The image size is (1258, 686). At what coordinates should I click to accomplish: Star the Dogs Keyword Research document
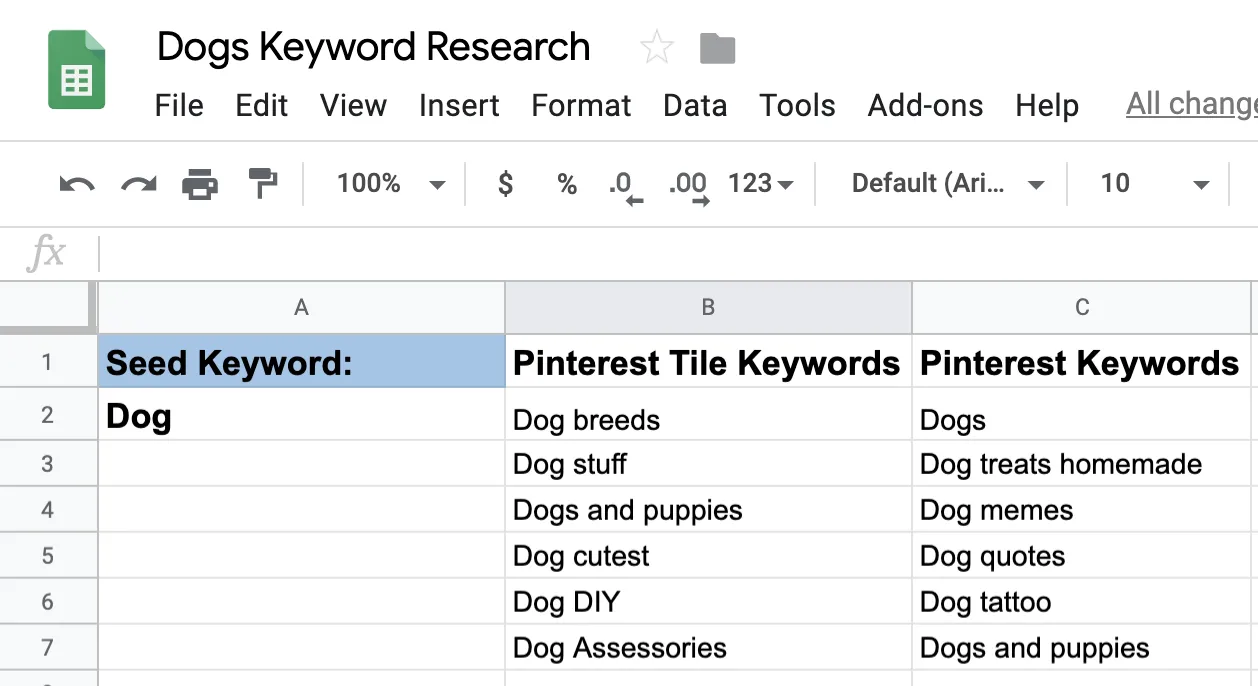tap(656, 48)
